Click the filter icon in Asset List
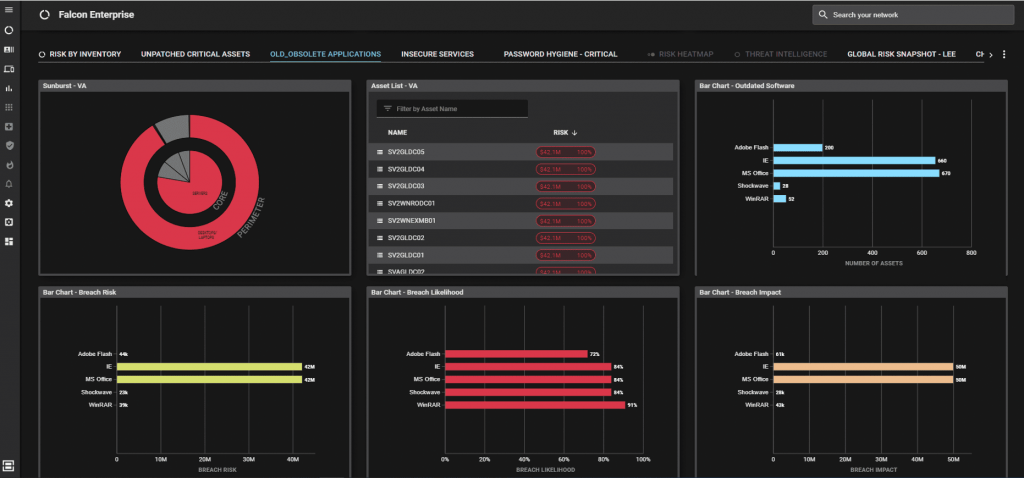 [x=387, y=108]
